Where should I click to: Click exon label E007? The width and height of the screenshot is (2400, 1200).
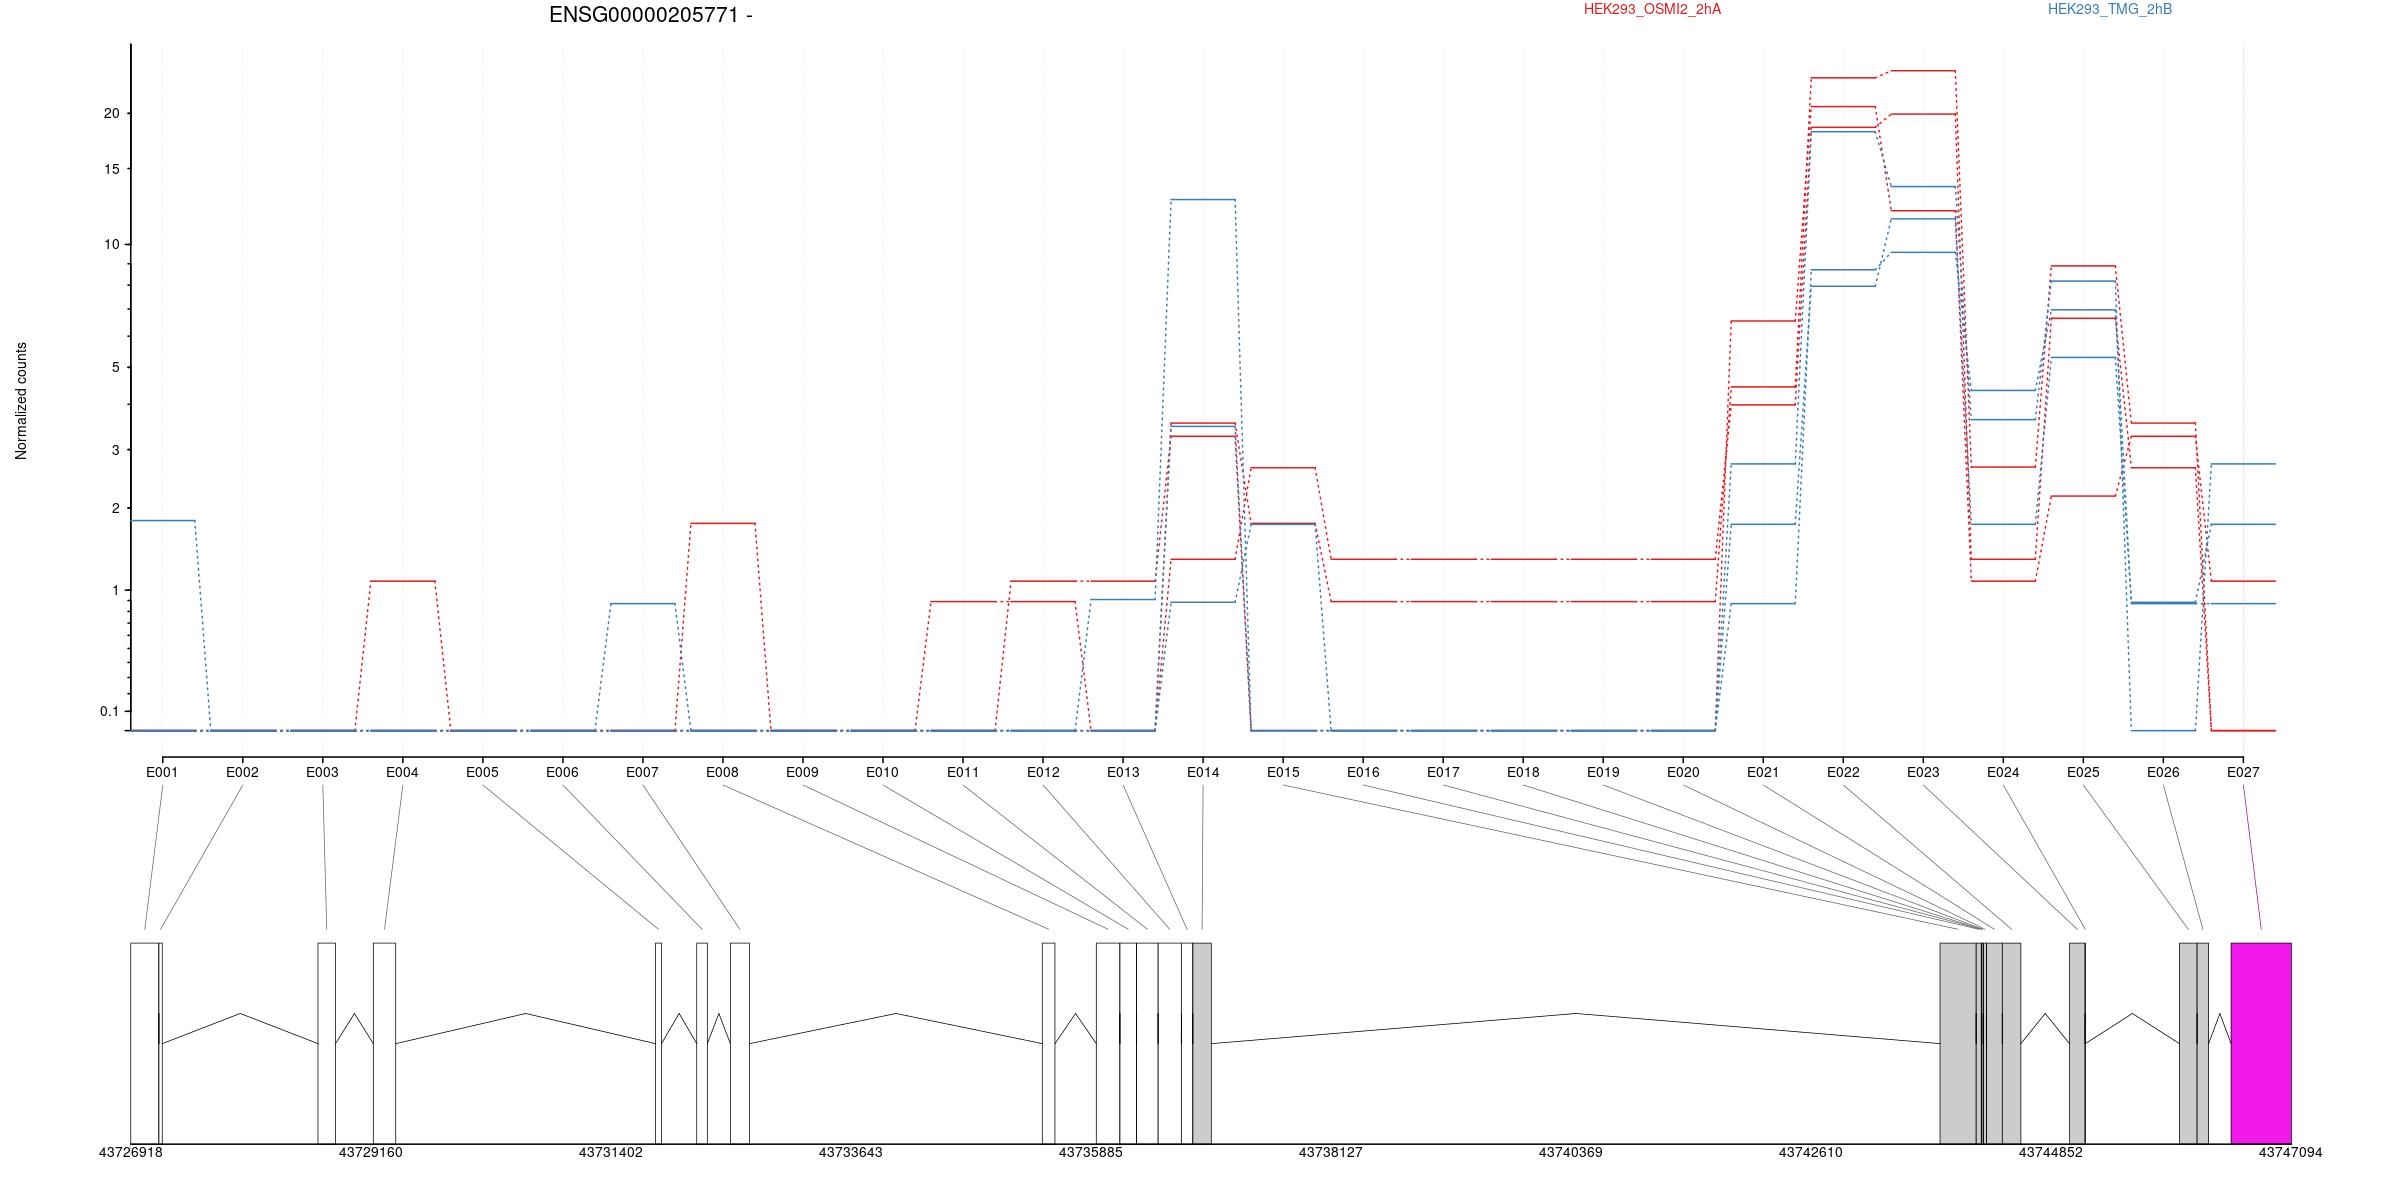pyautogui.click(x=642, y=772)
